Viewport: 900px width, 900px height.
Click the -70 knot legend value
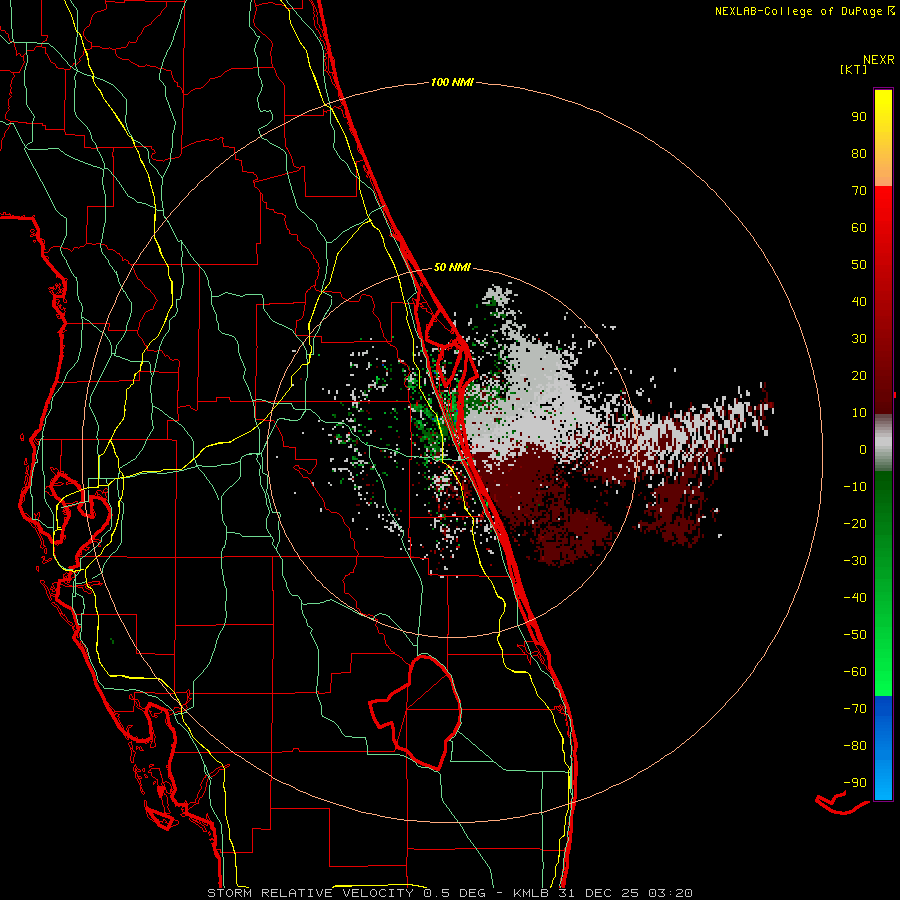click(x=855, y=708)
